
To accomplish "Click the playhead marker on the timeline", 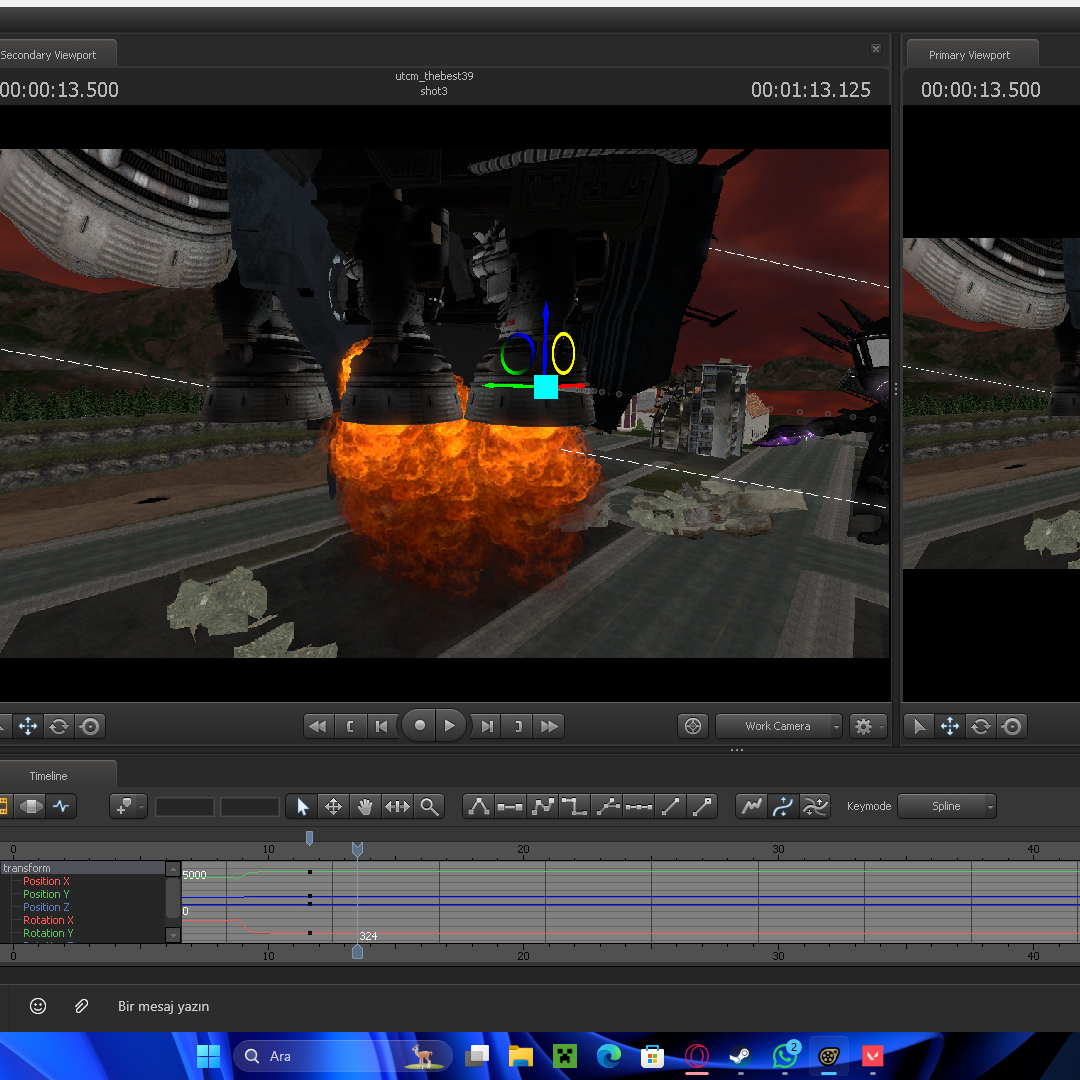I will (357, 849).
